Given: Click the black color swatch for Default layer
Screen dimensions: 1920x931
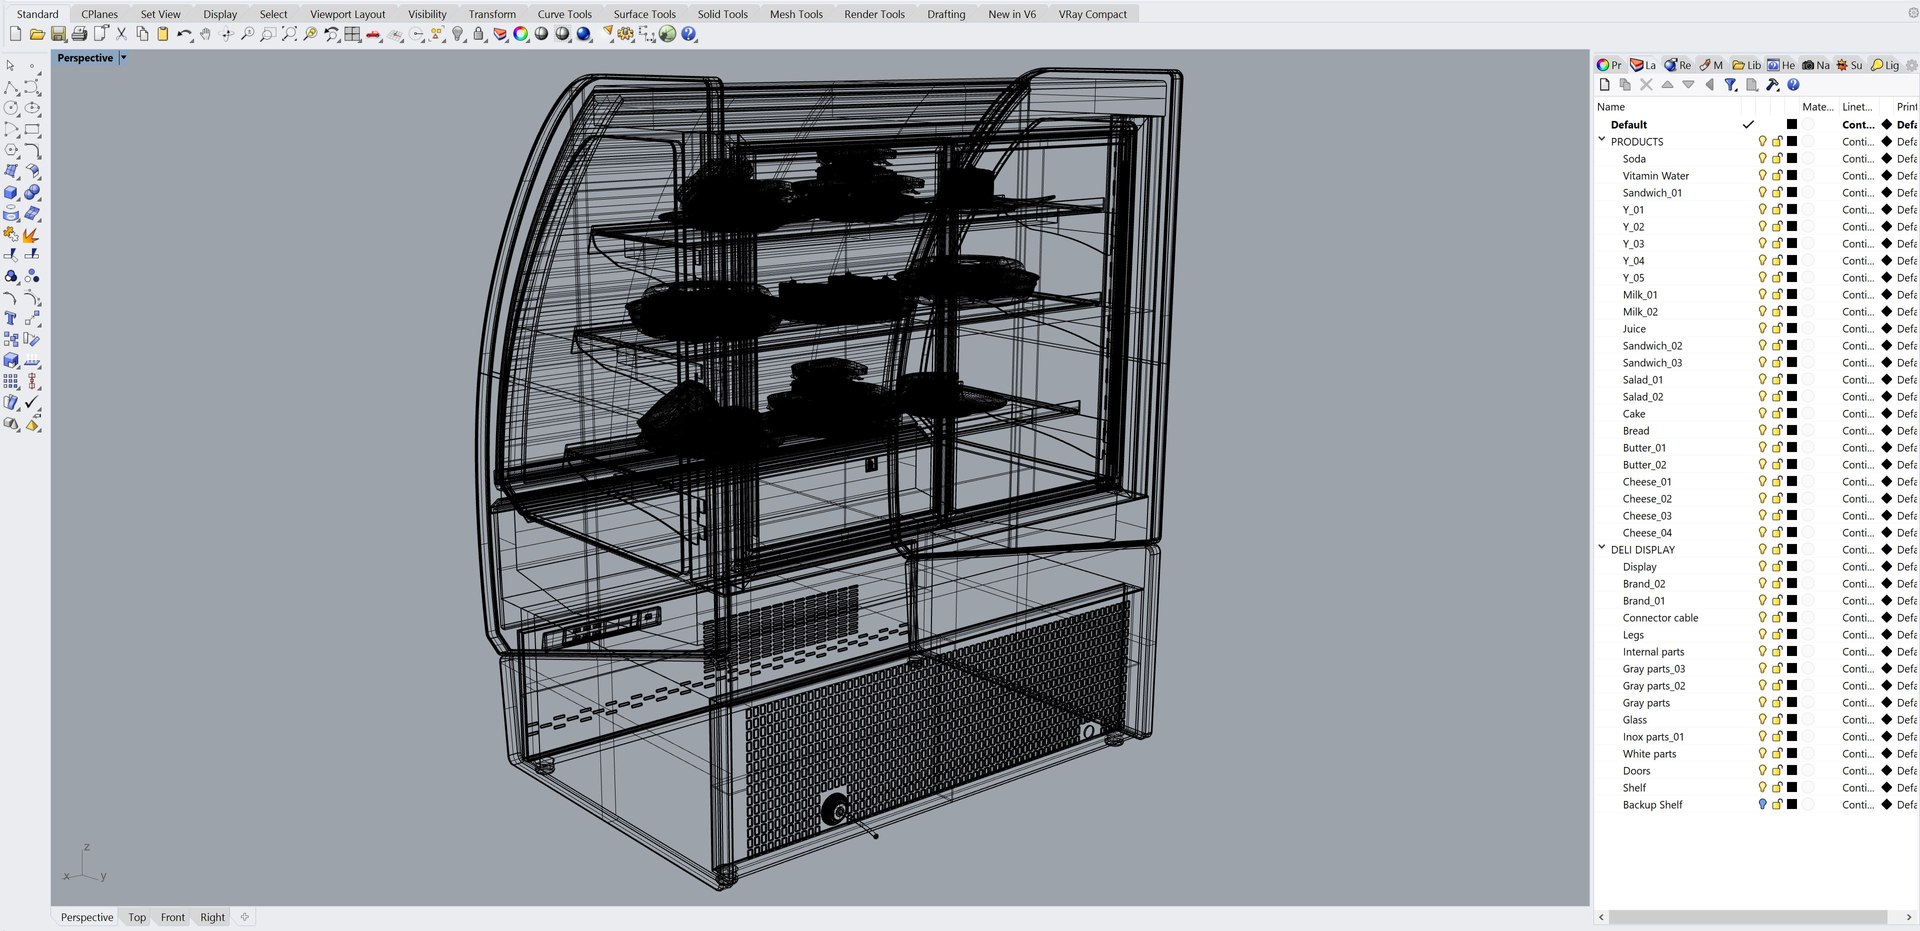Looking at the screenshot, I should pyautogui.click(x=1792, y=124).
